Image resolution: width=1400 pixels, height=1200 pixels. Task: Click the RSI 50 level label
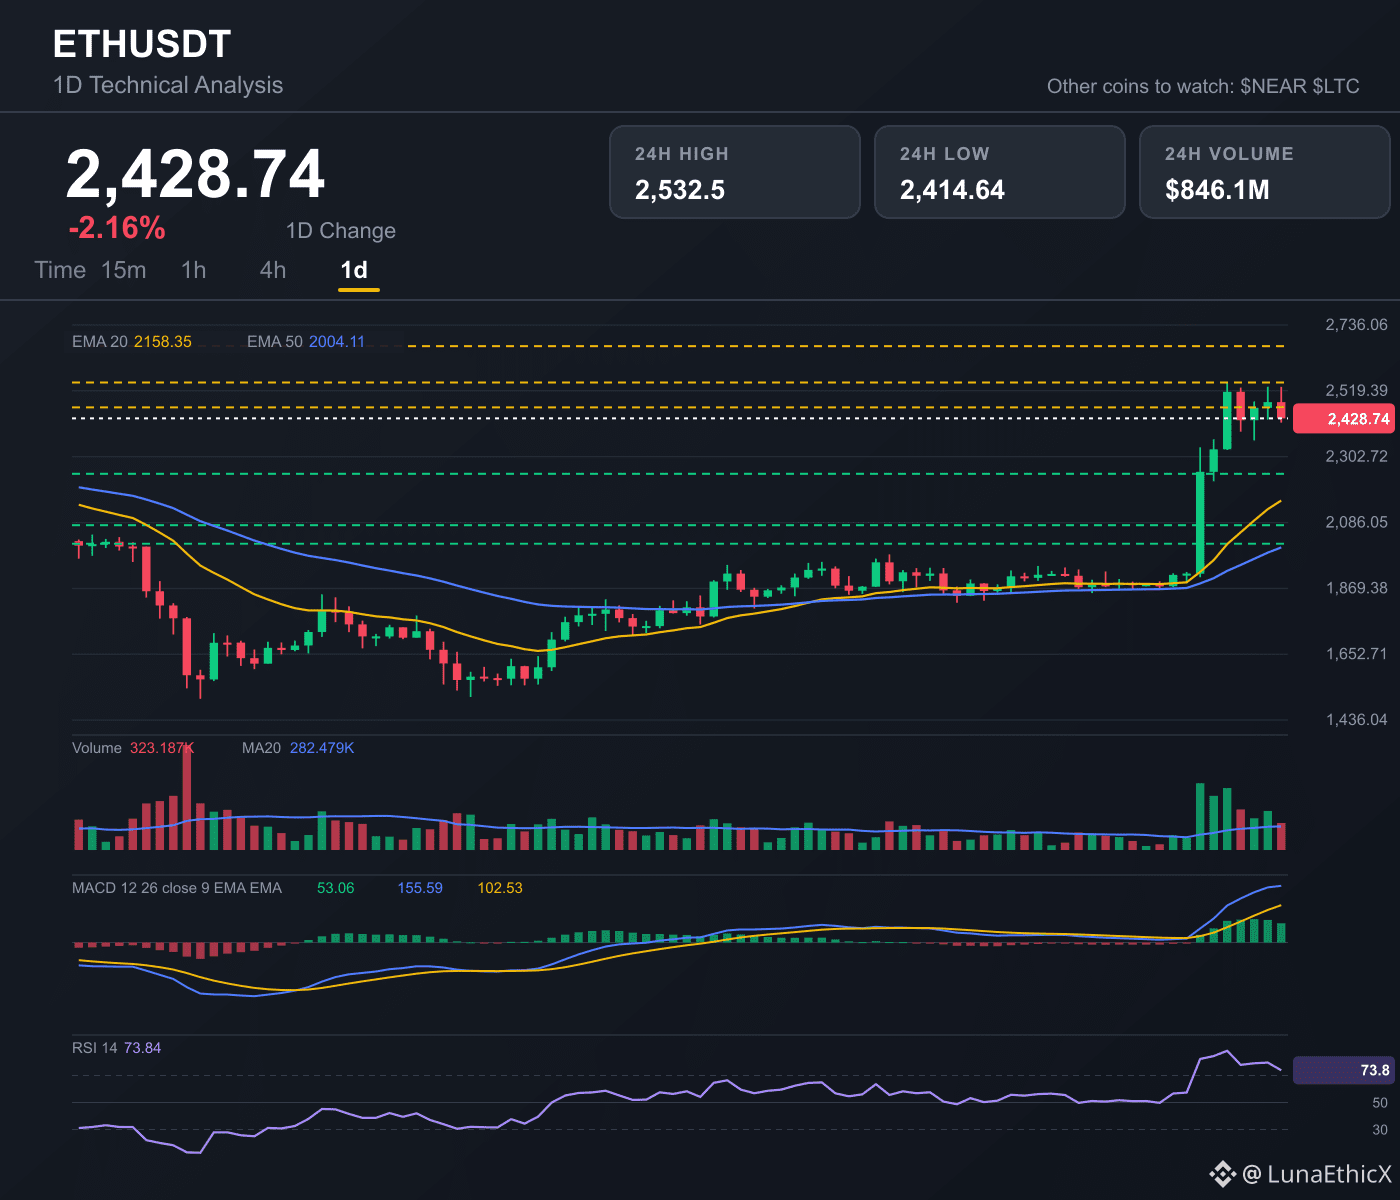[x=1380, y=1103]
